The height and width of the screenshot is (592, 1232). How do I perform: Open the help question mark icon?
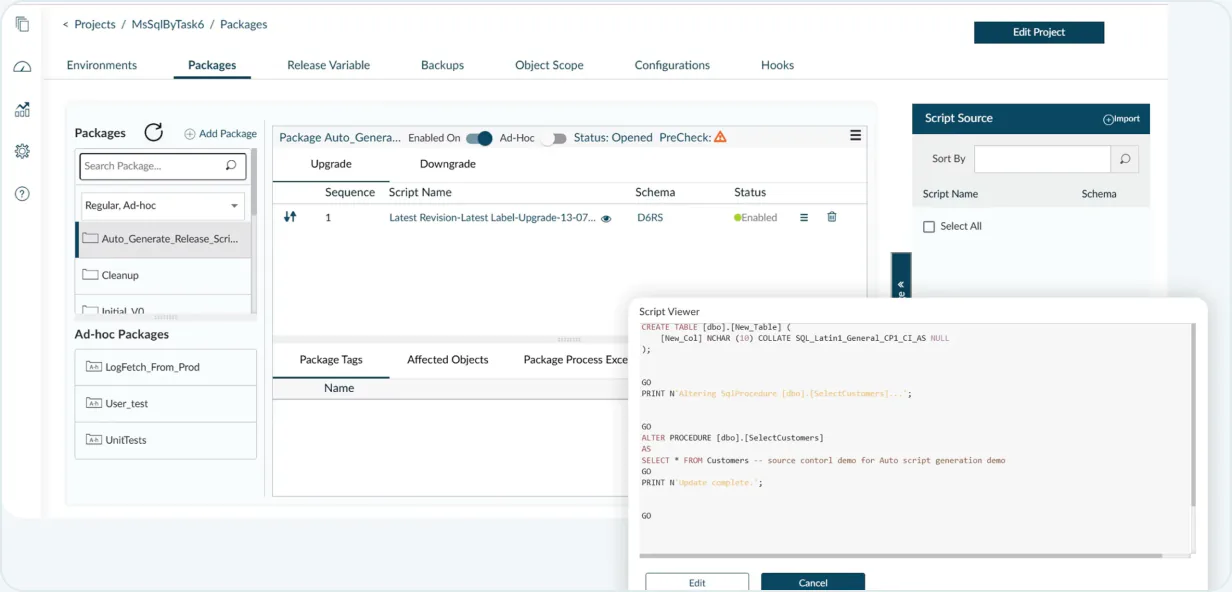22,194
